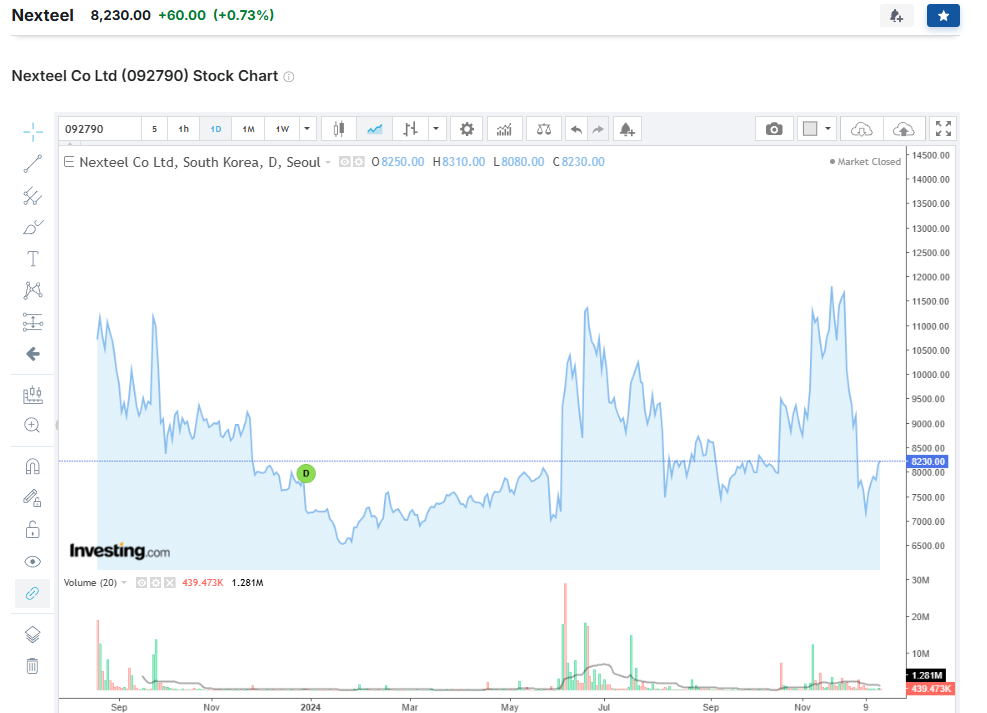Click the info icon next to Stock Chart

point(289,77)
